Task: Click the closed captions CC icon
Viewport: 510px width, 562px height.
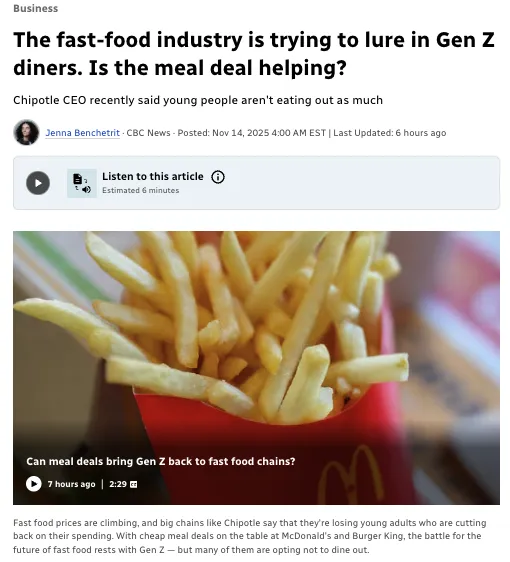Action: point(133,484)
